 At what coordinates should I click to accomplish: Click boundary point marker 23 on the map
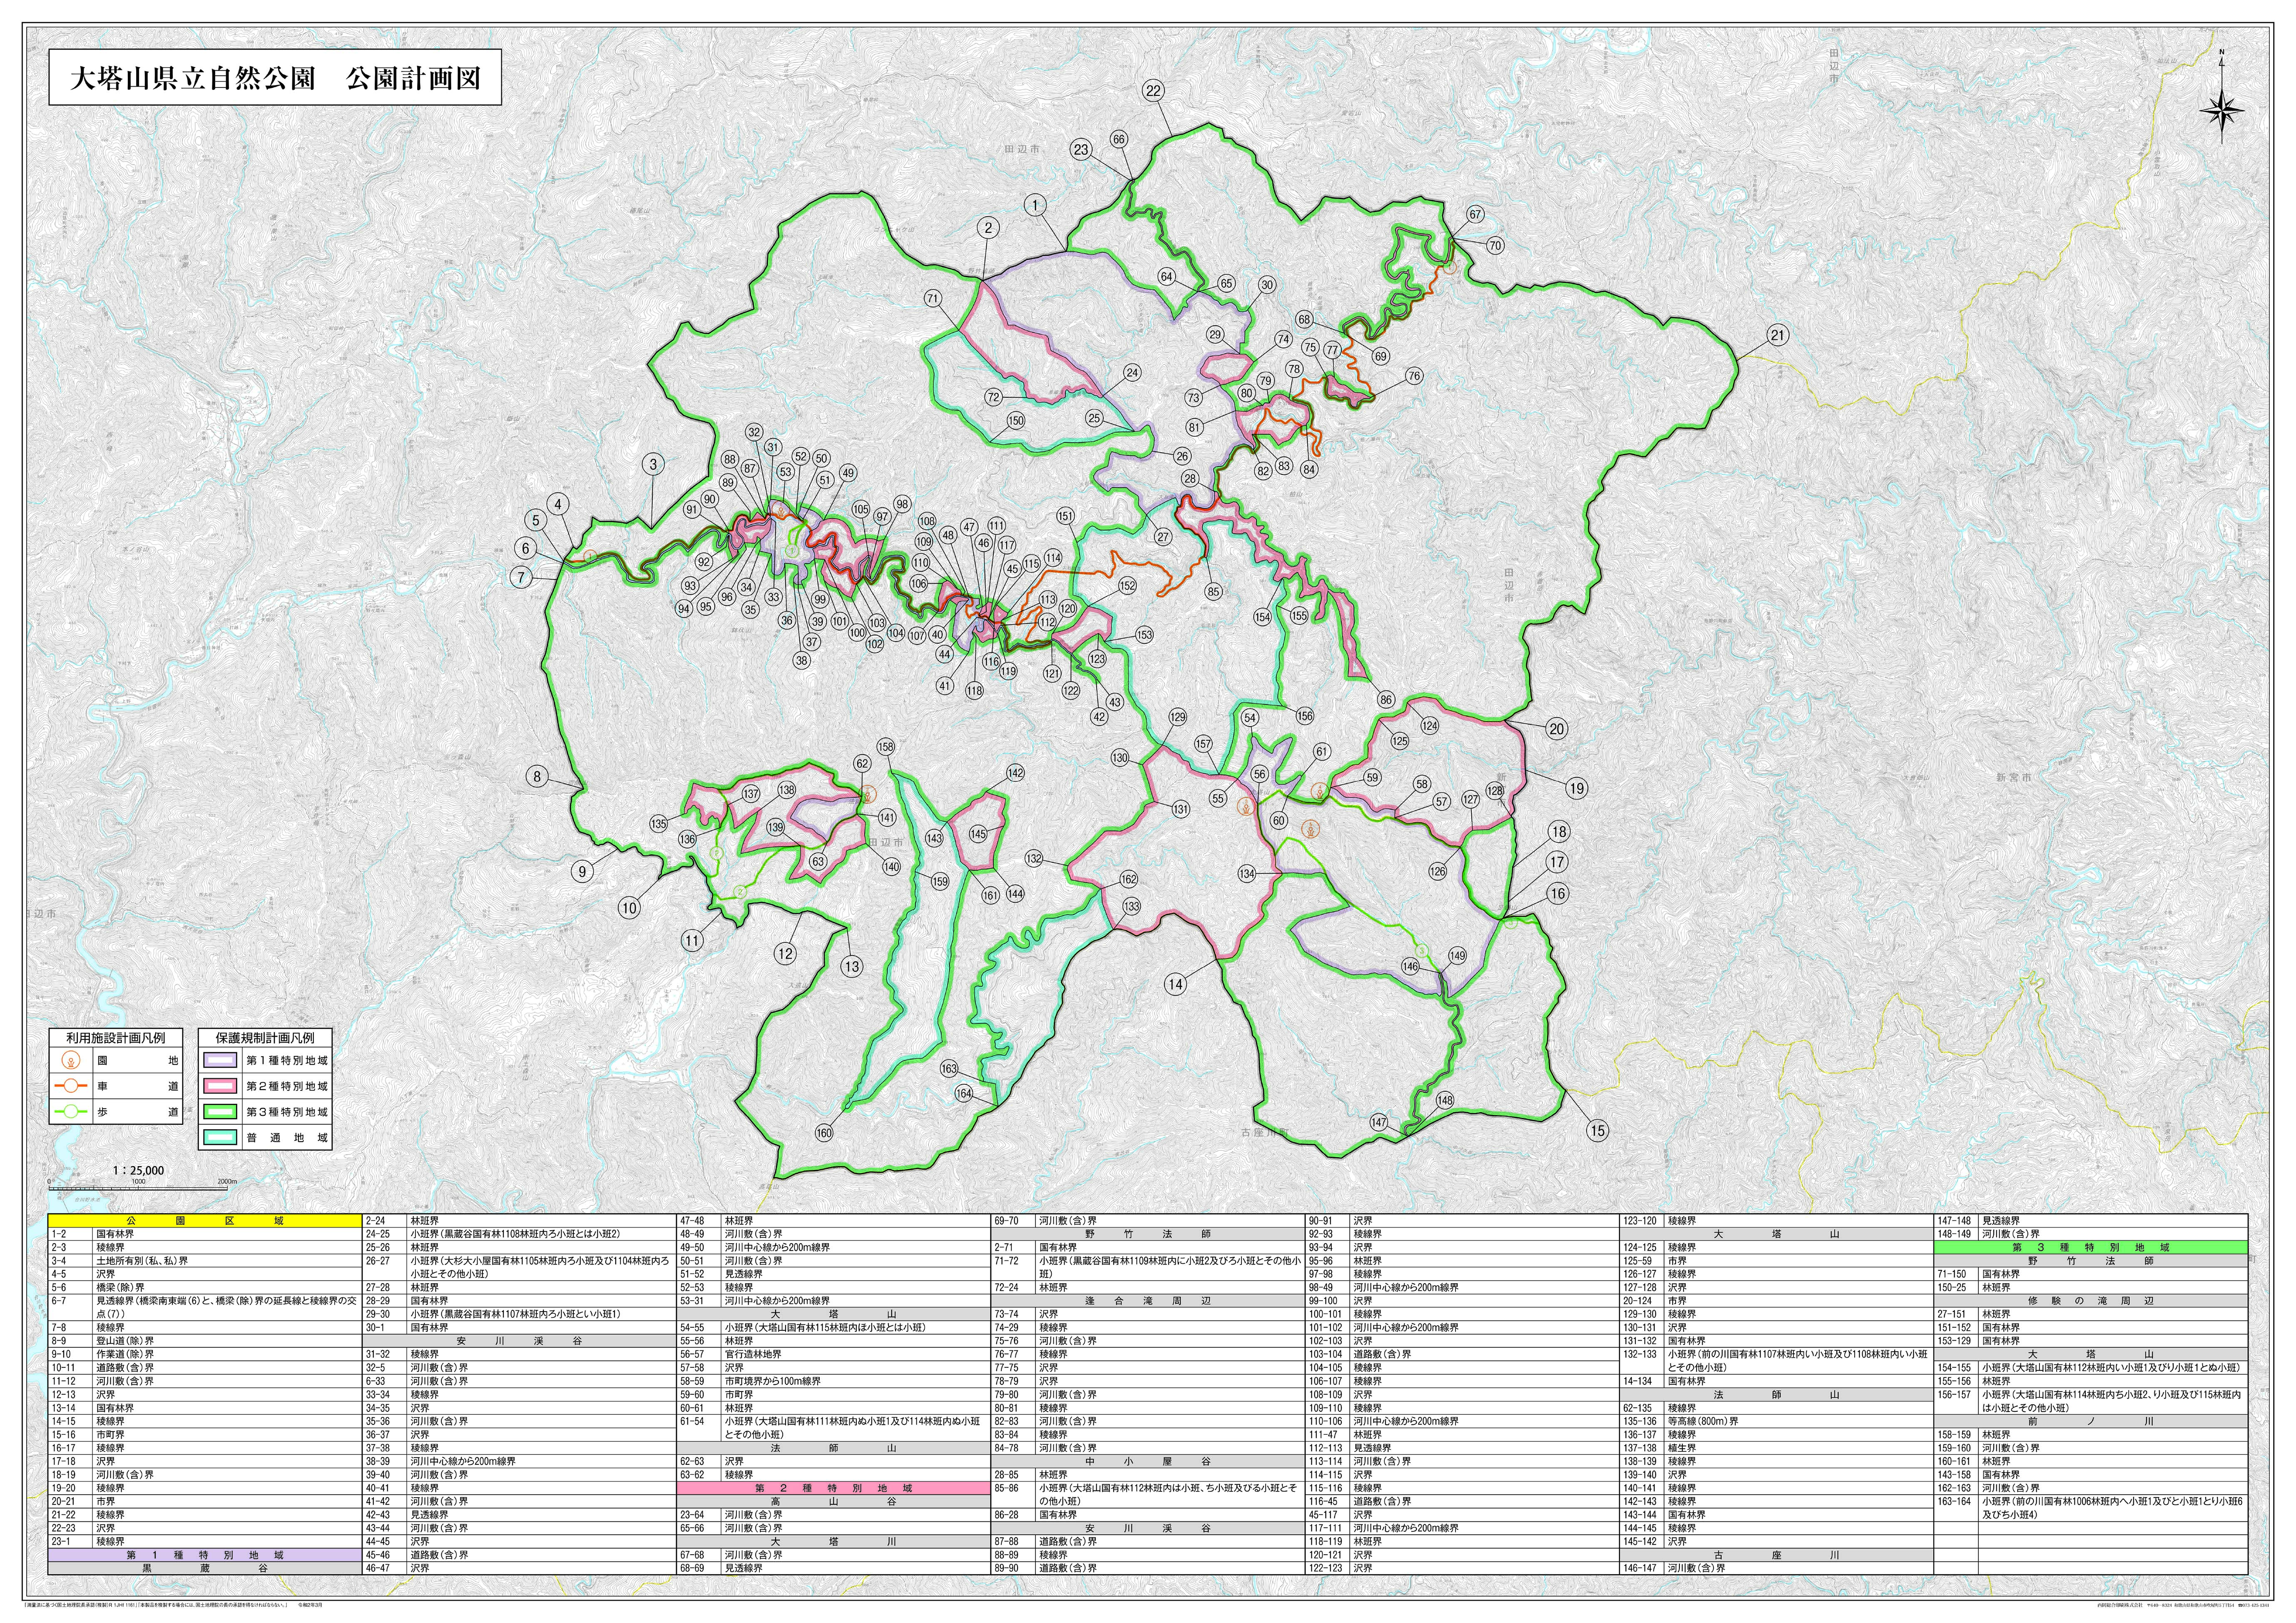tap(1081, 150)
